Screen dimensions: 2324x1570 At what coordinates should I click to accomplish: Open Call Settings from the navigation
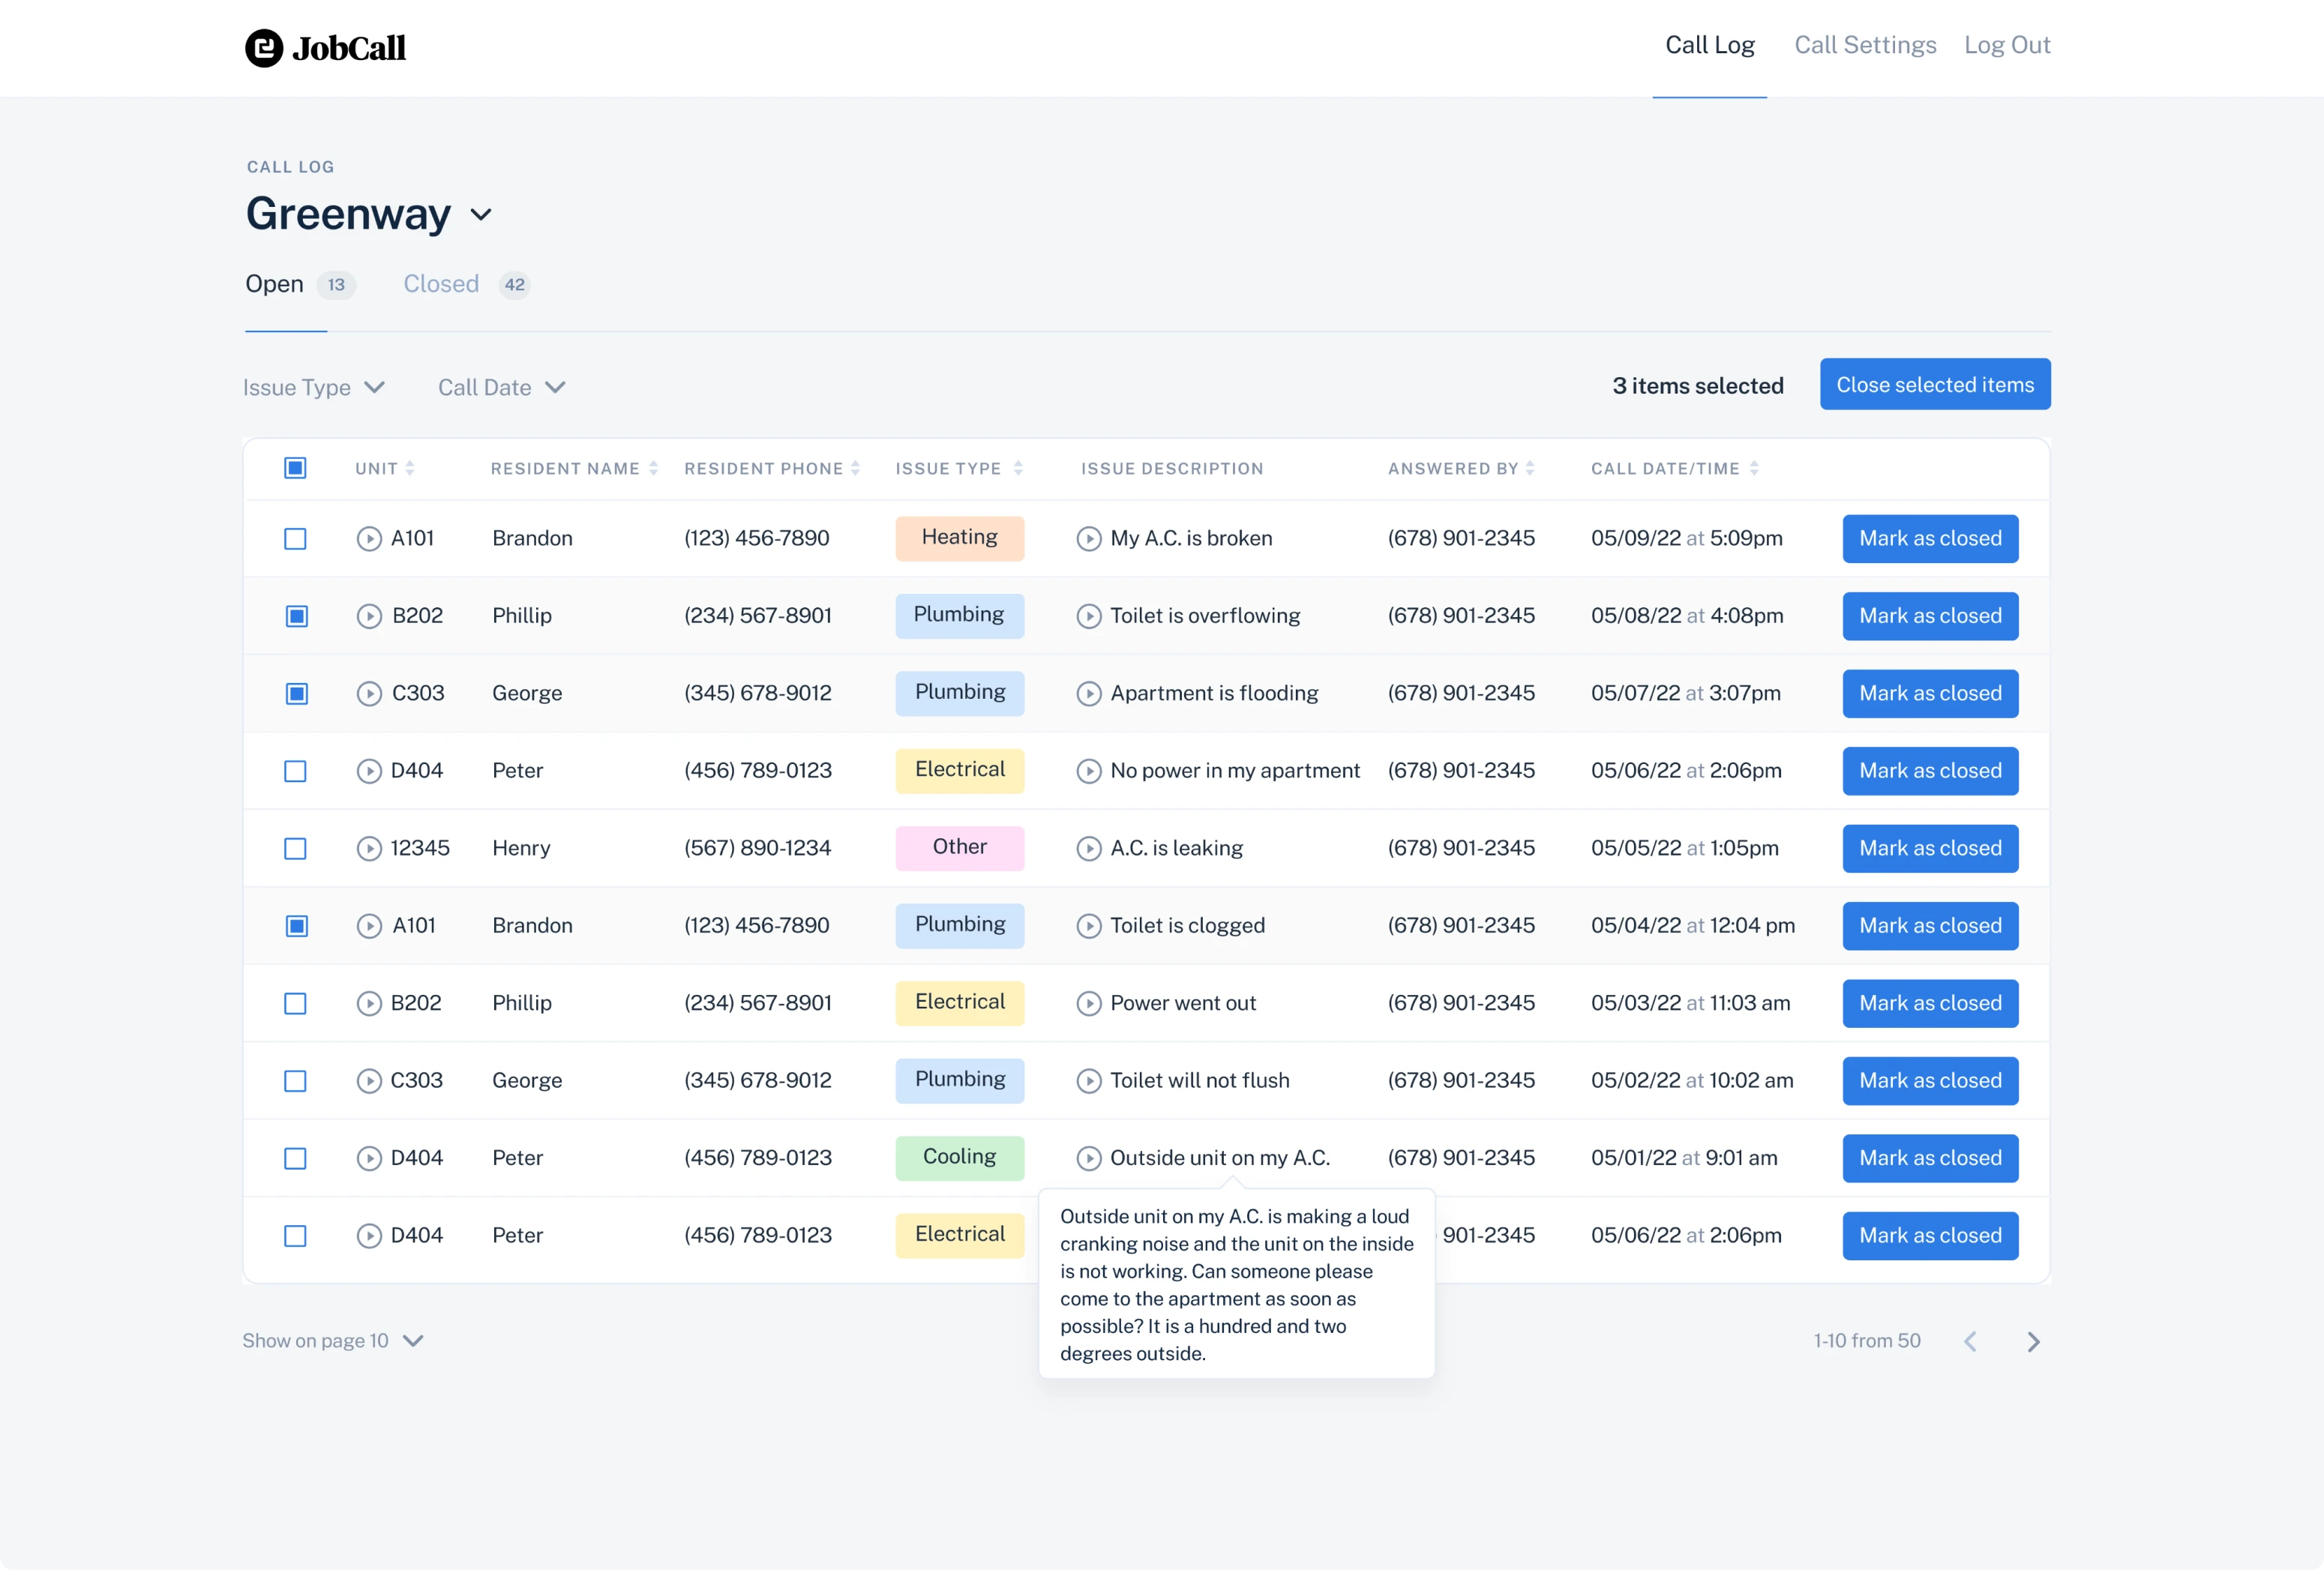point(1864,45)
